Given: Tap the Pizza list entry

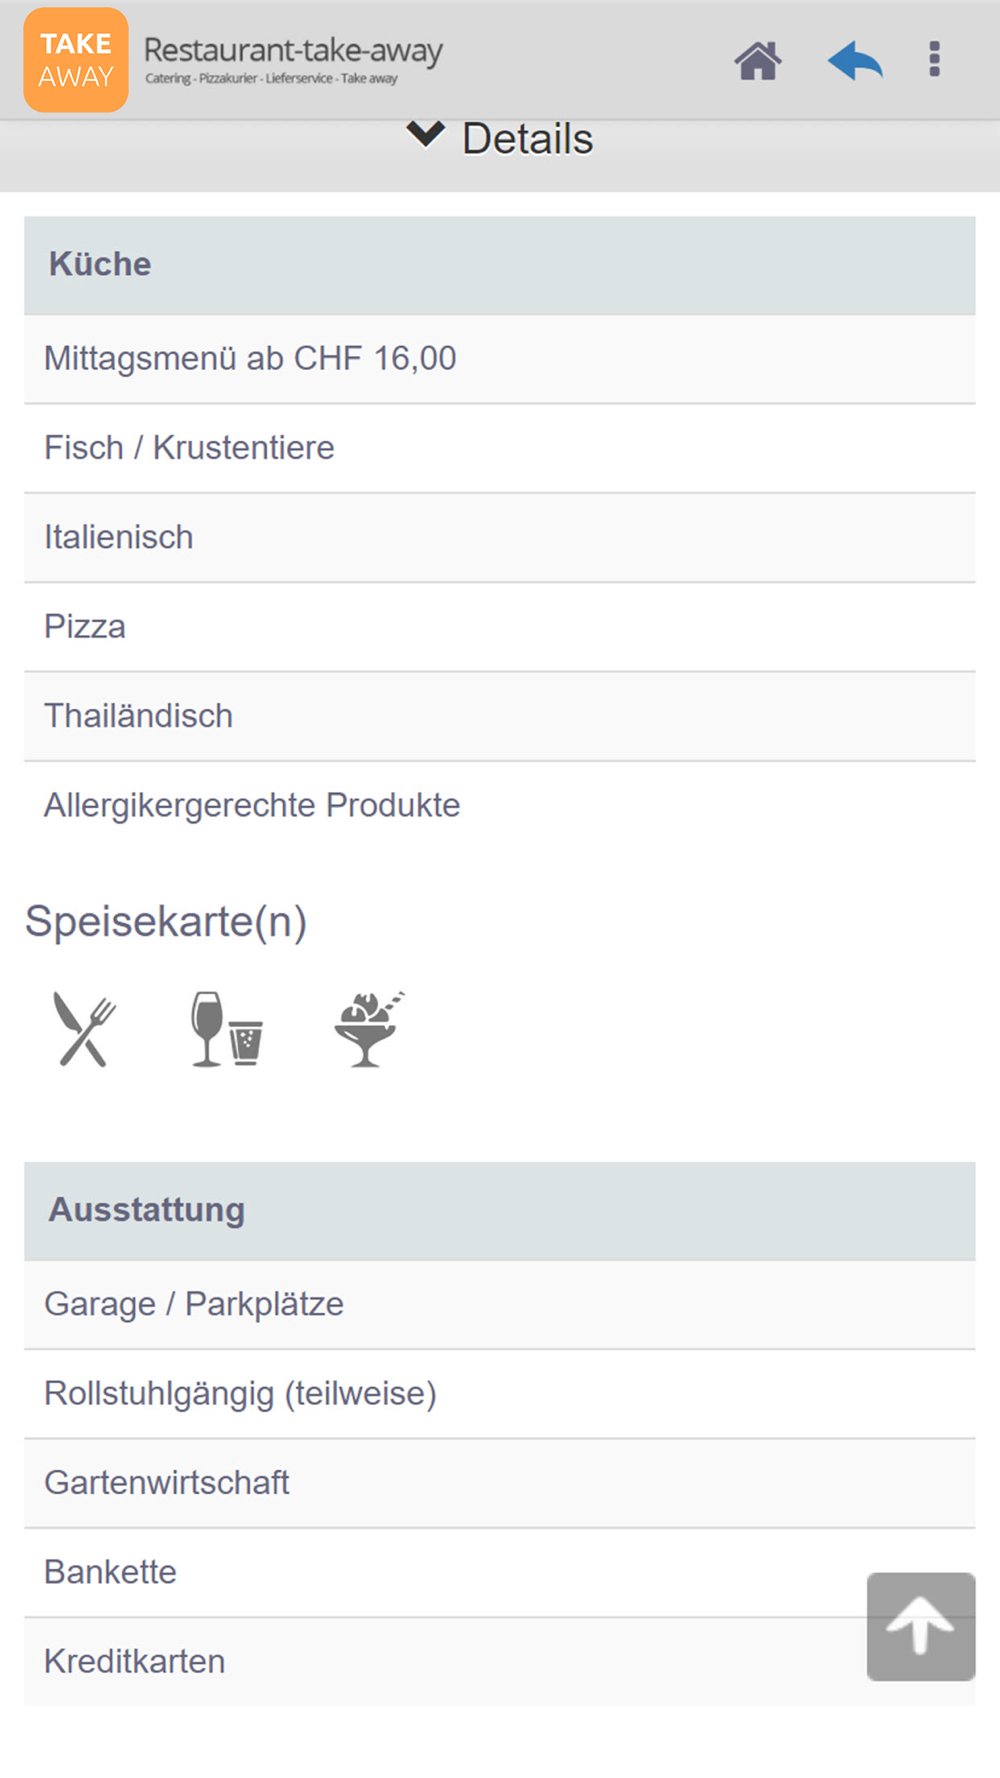Looking at the screenshot, I should point(500,627).
